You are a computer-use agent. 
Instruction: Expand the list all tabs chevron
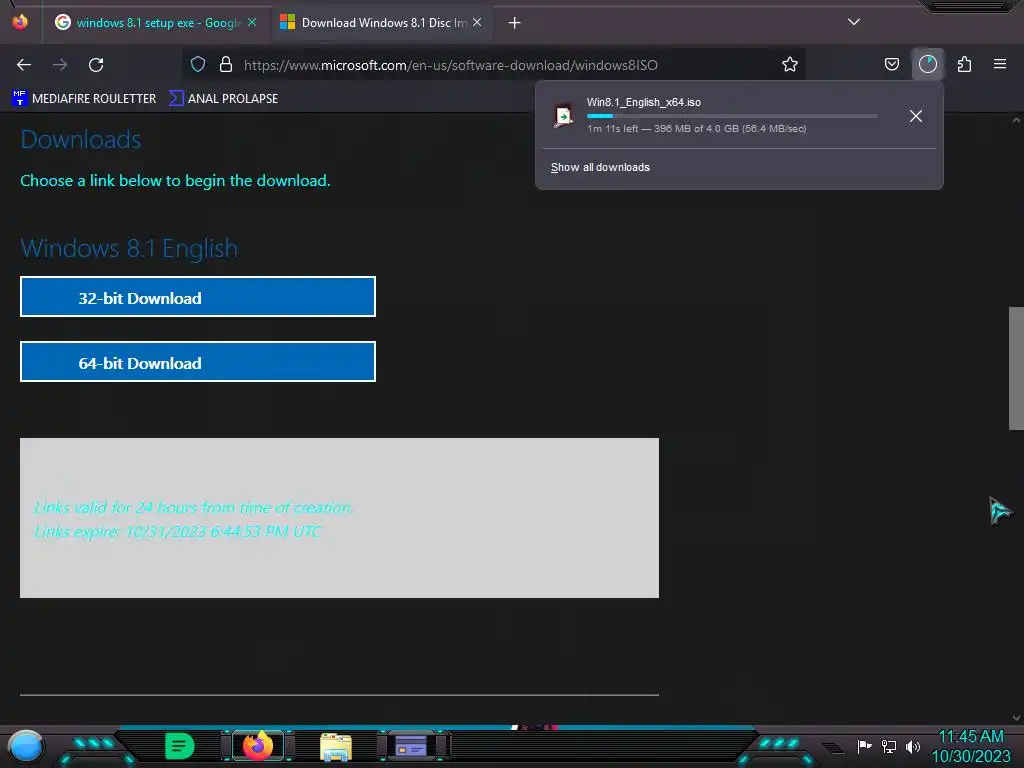click(854, 22)
